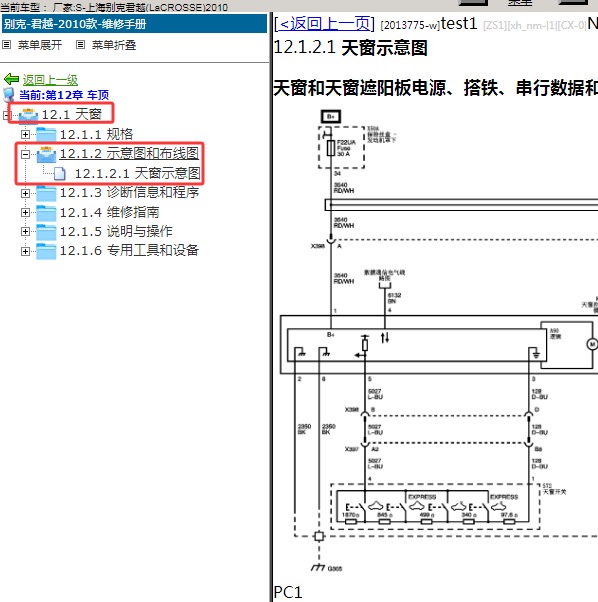598x602 pixels.
Task: Select the 12.1.2 示意图和布线图 tree item
Action: click(x=129, y=154)
